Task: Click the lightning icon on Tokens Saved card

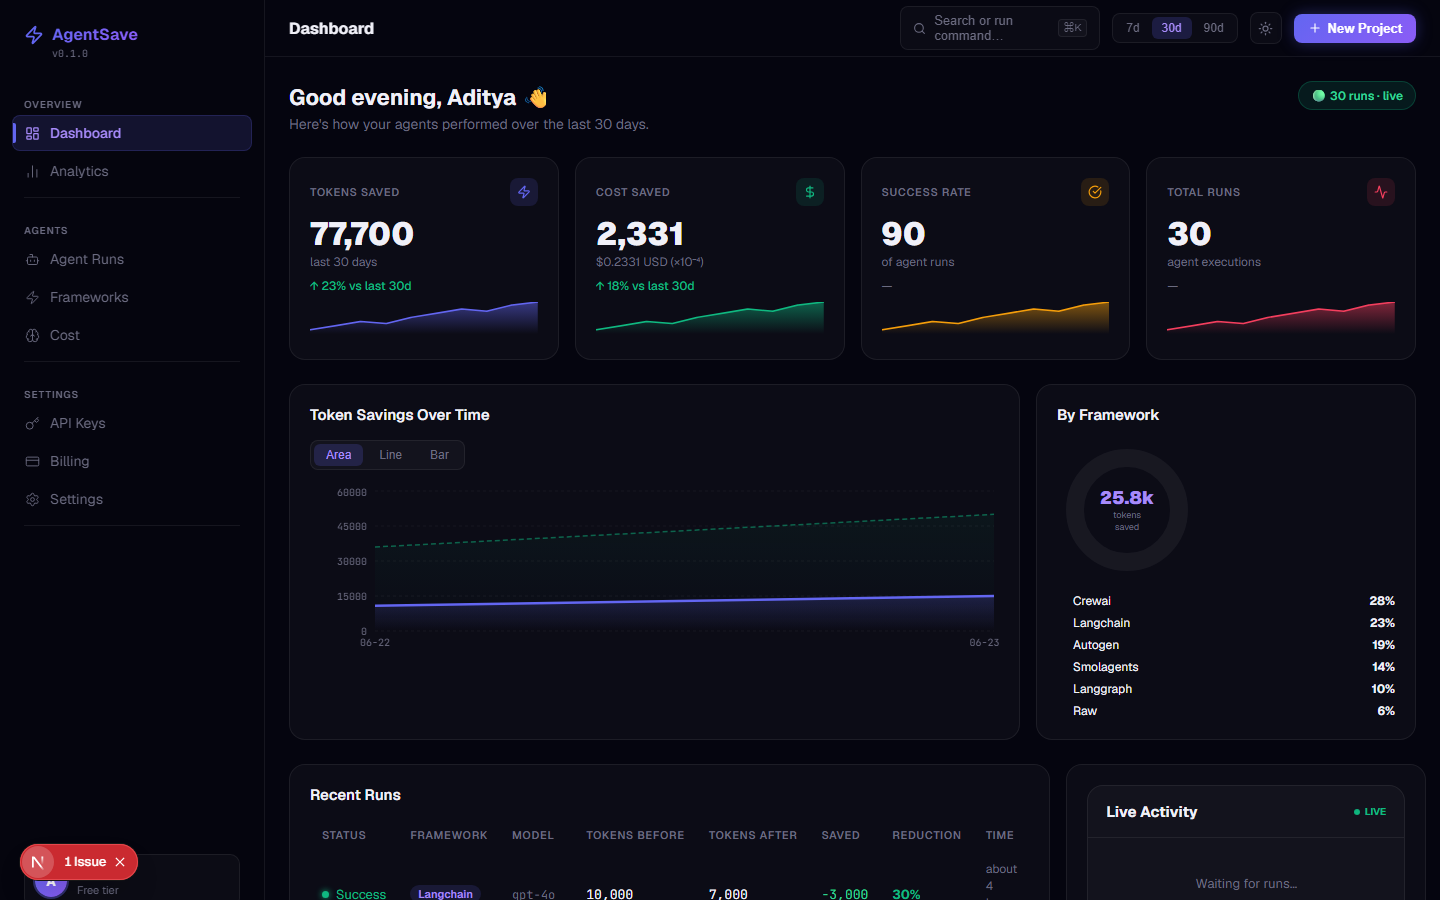Action: tap(524, 192)
